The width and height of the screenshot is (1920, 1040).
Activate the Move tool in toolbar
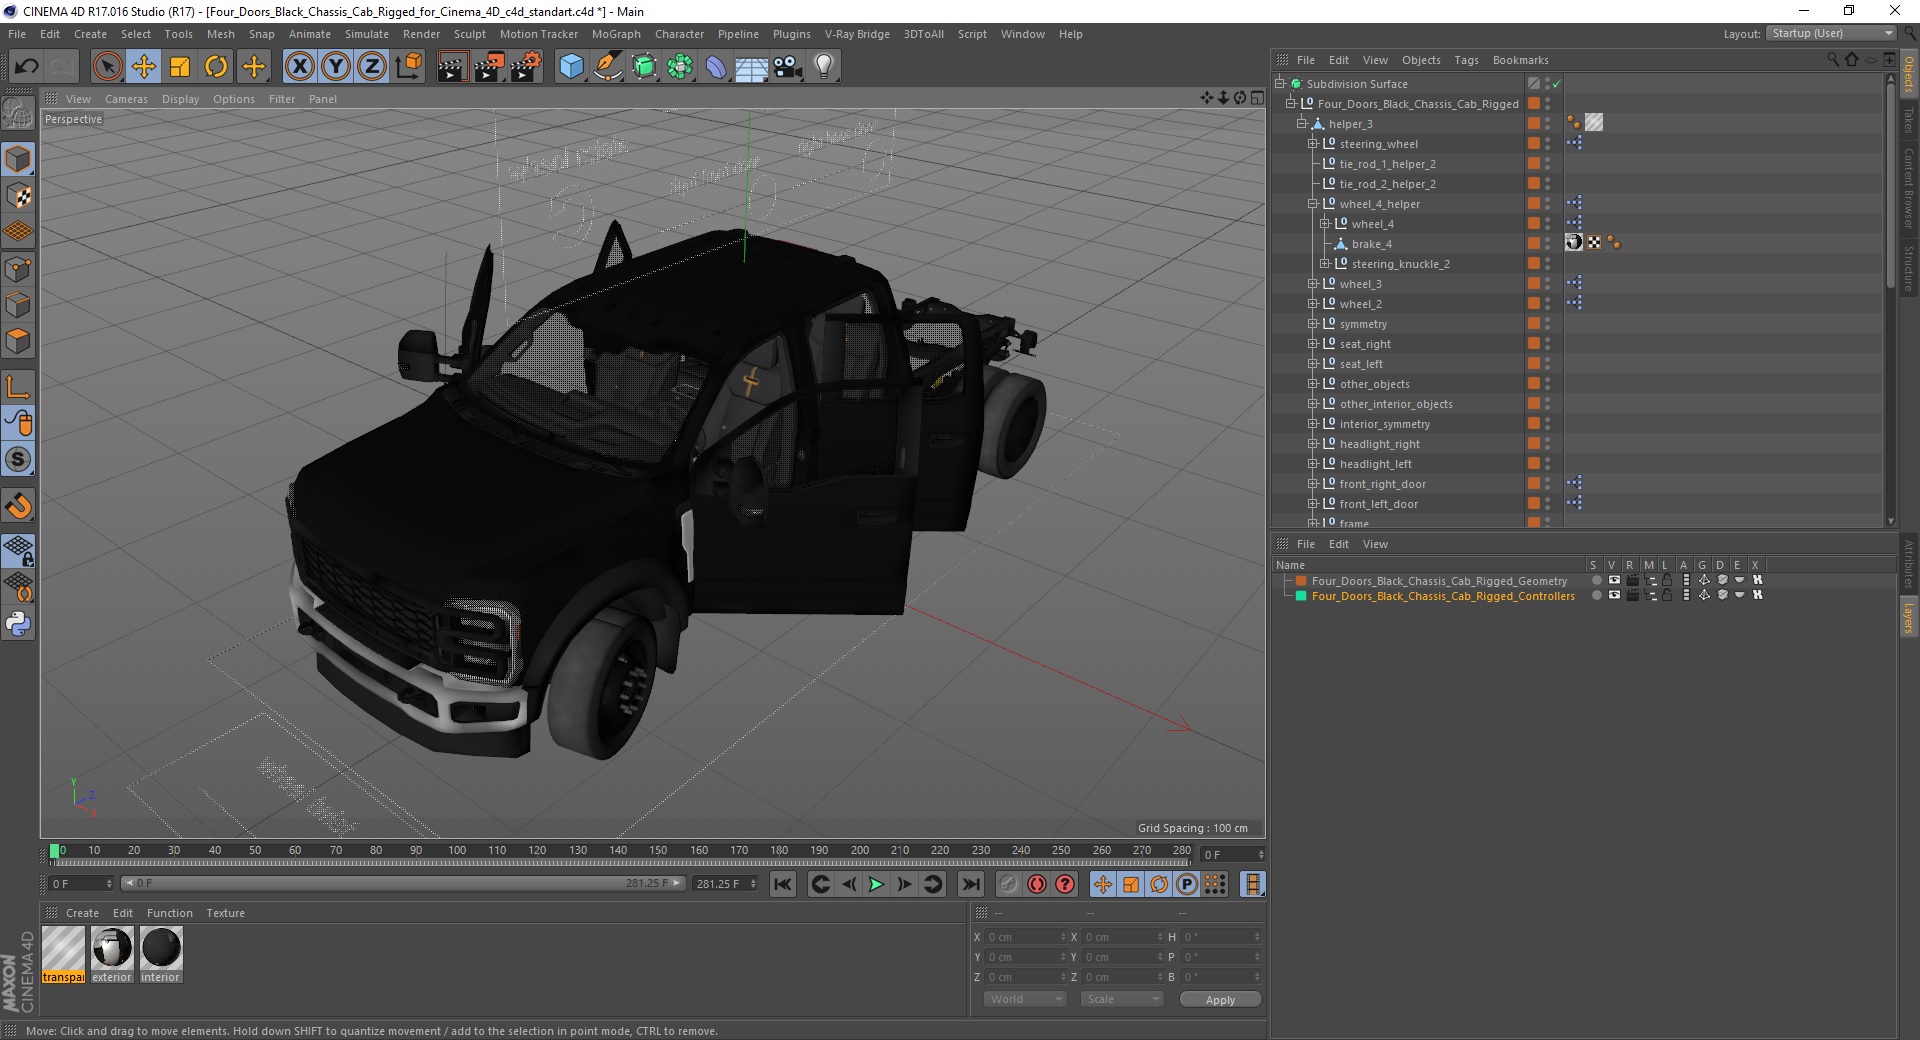point(144,67)
